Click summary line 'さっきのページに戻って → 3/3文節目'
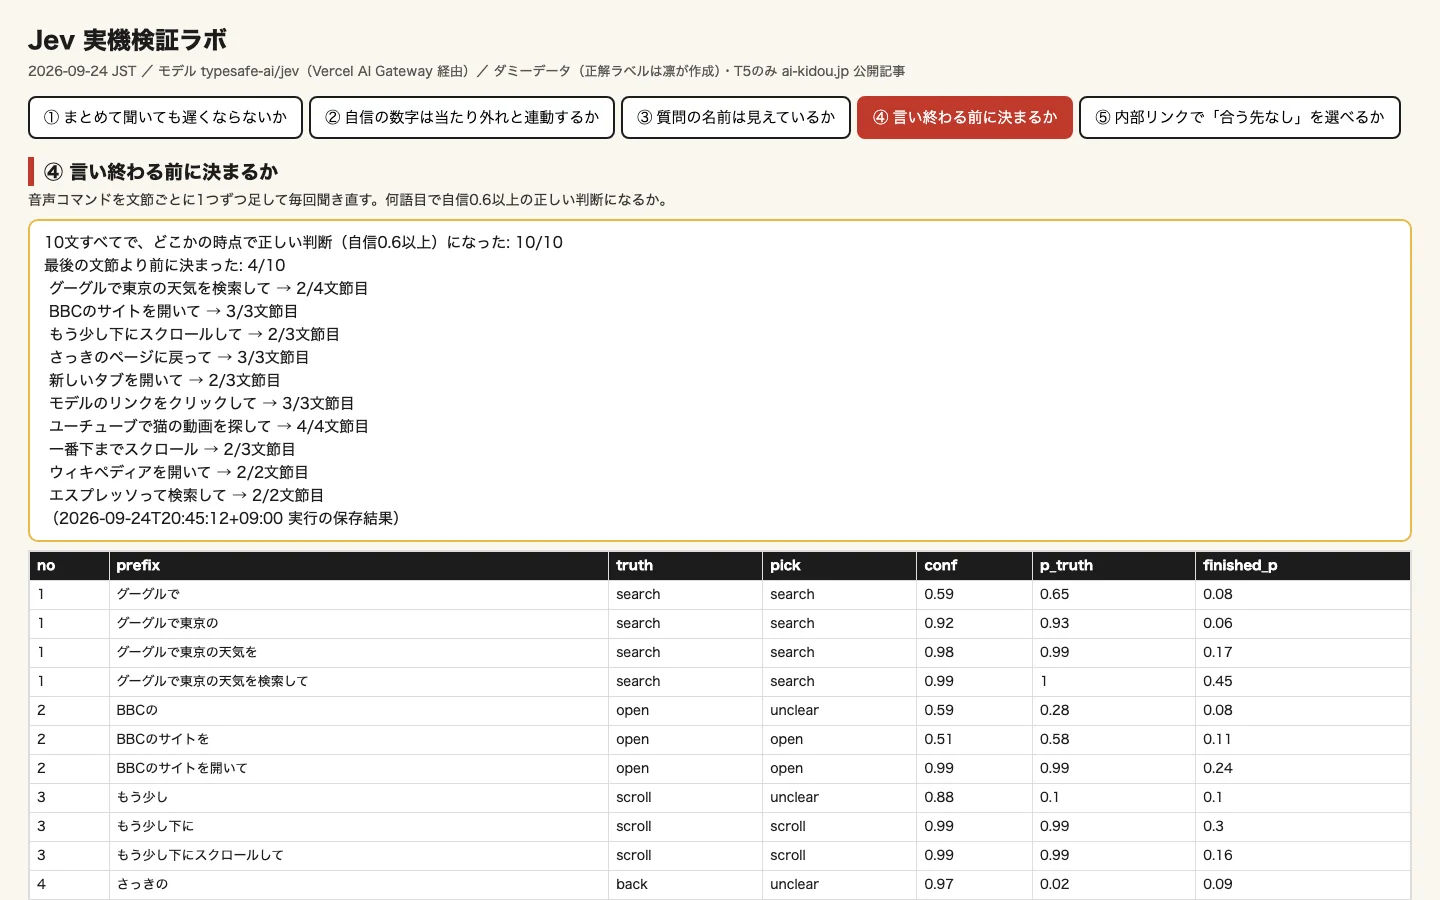This screenshot has width=1440, height=900. (x=179, y=357)
